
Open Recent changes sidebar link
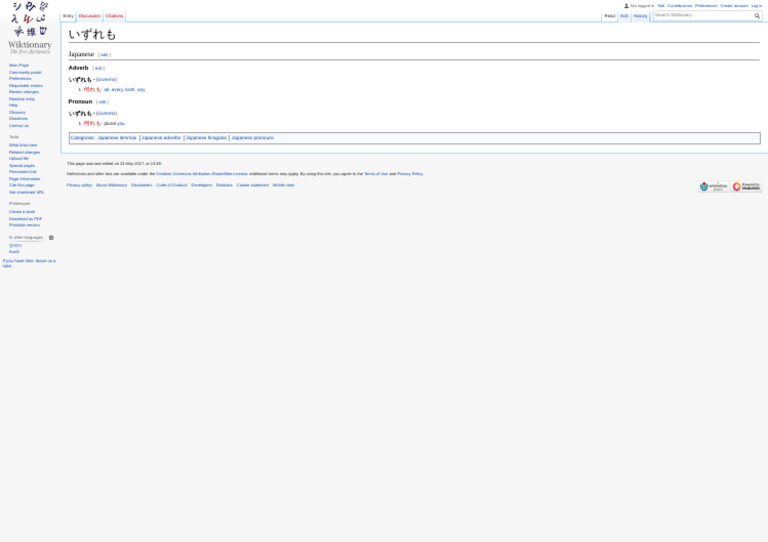coord(24,92)
